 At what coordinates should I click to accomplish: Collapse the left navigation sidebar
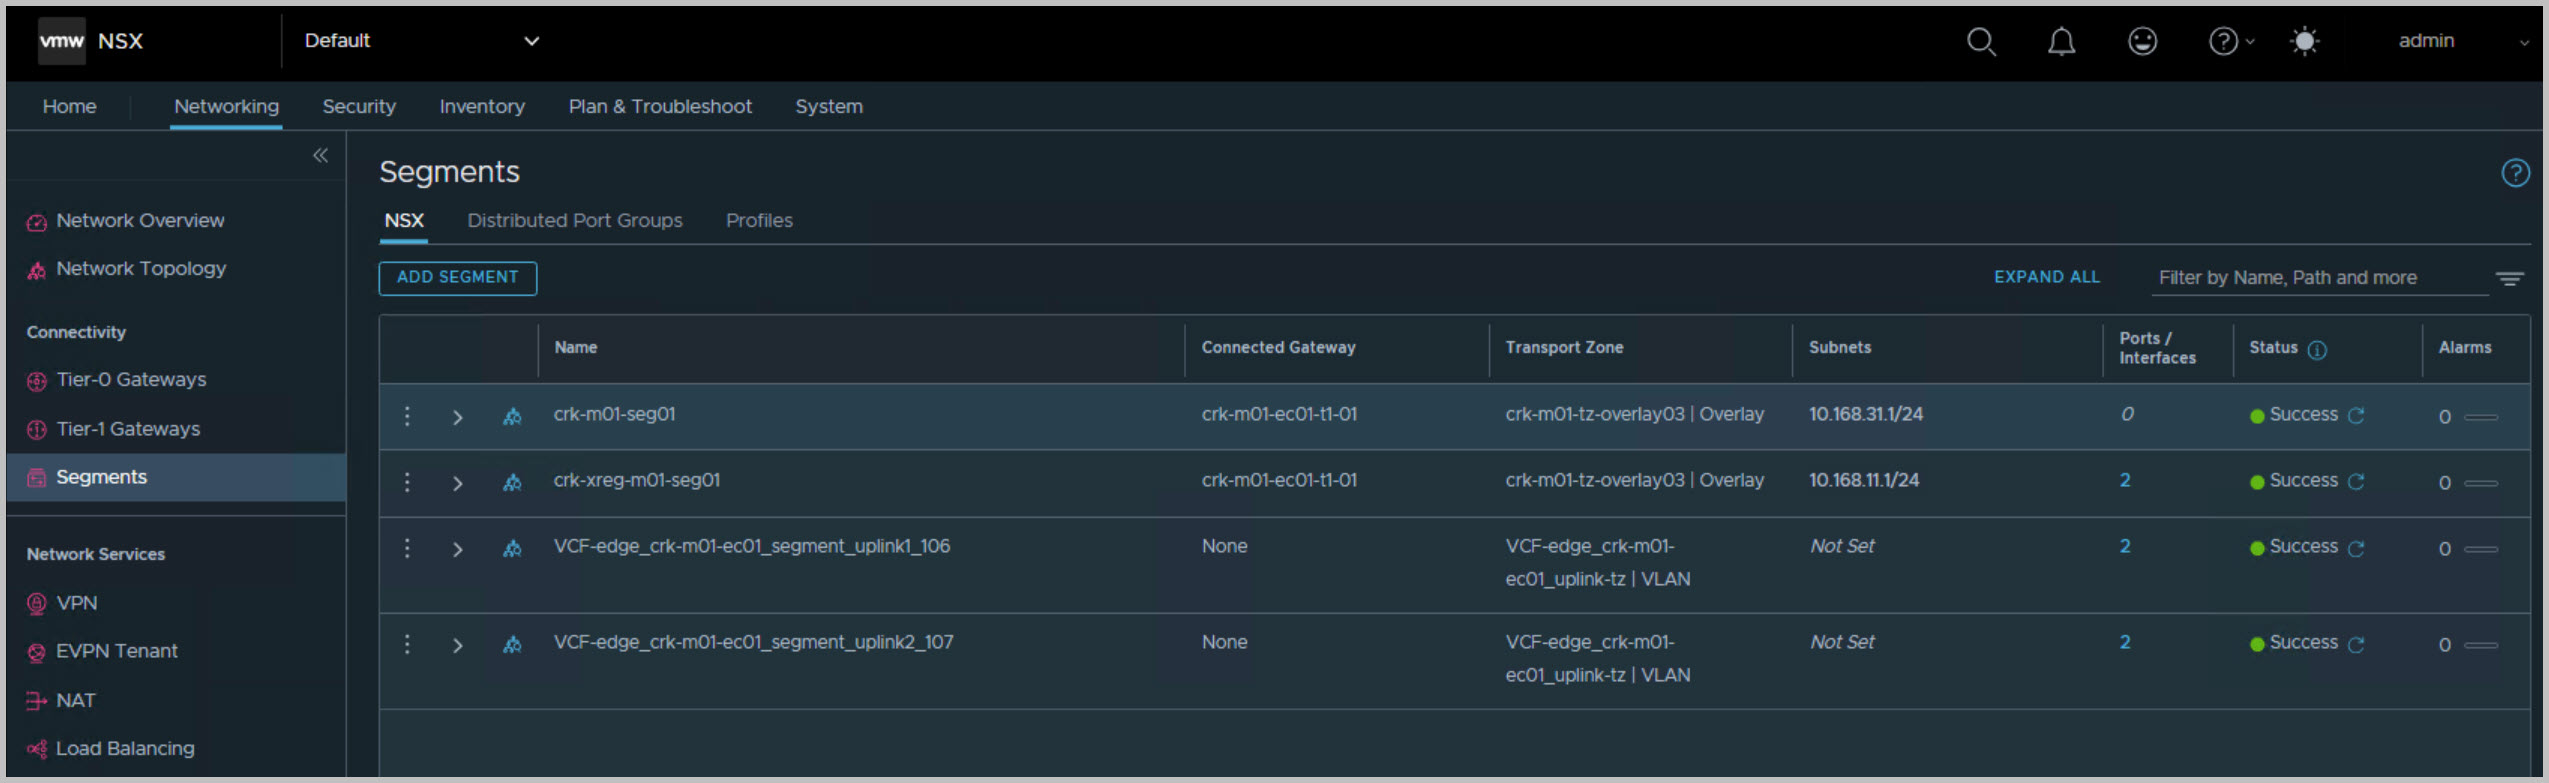pyautogui.click(x=320, y=155)
